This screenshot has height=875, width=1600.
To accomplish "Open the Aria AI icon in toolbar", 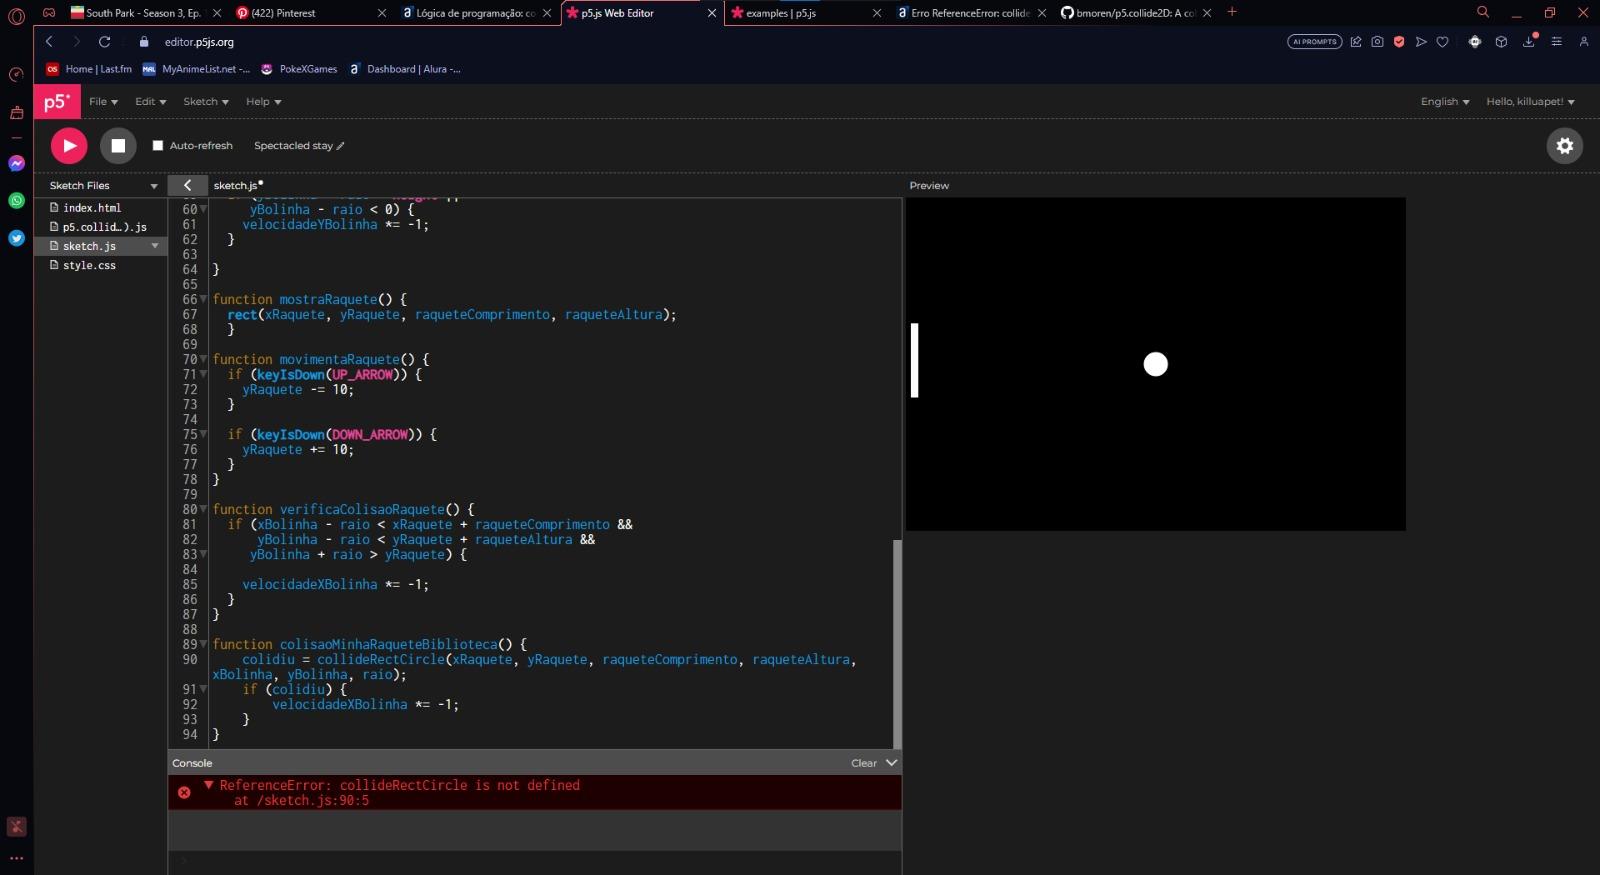I will point(1474,42).
